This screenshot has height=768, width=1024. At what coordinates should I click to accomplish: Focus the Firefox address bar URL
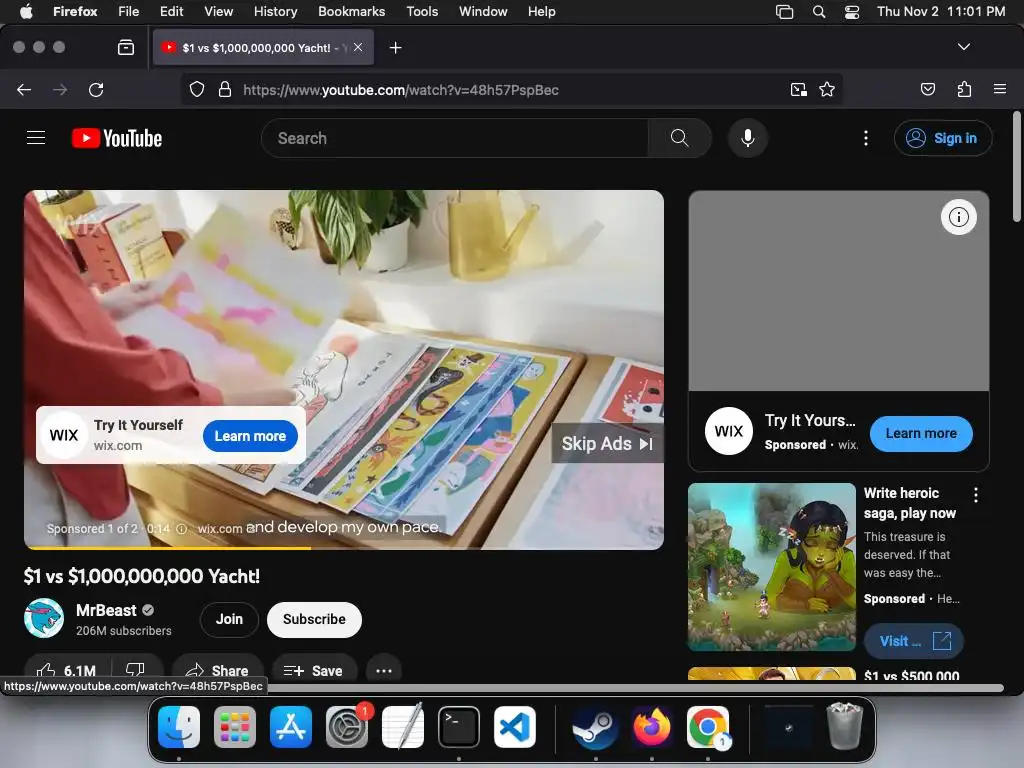(400, 89)
